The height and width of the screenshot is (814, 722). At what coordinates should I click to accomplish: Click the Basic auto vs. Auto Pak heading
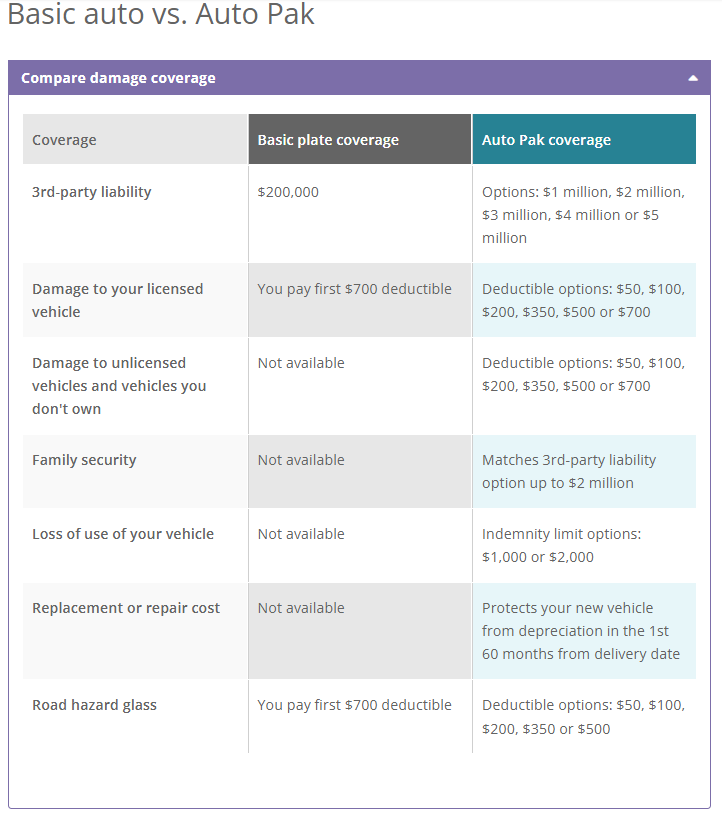pyautogui.click(x=160, y=15)
